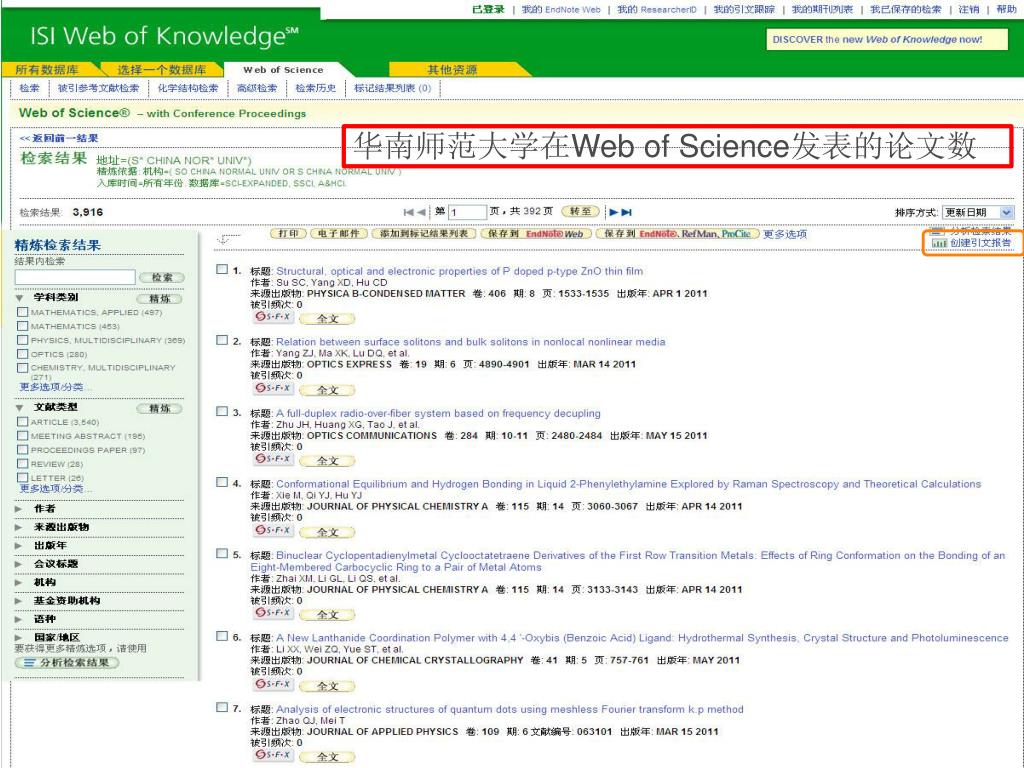Collapse the 学科类别 refine section

click(x=20, y=298)
